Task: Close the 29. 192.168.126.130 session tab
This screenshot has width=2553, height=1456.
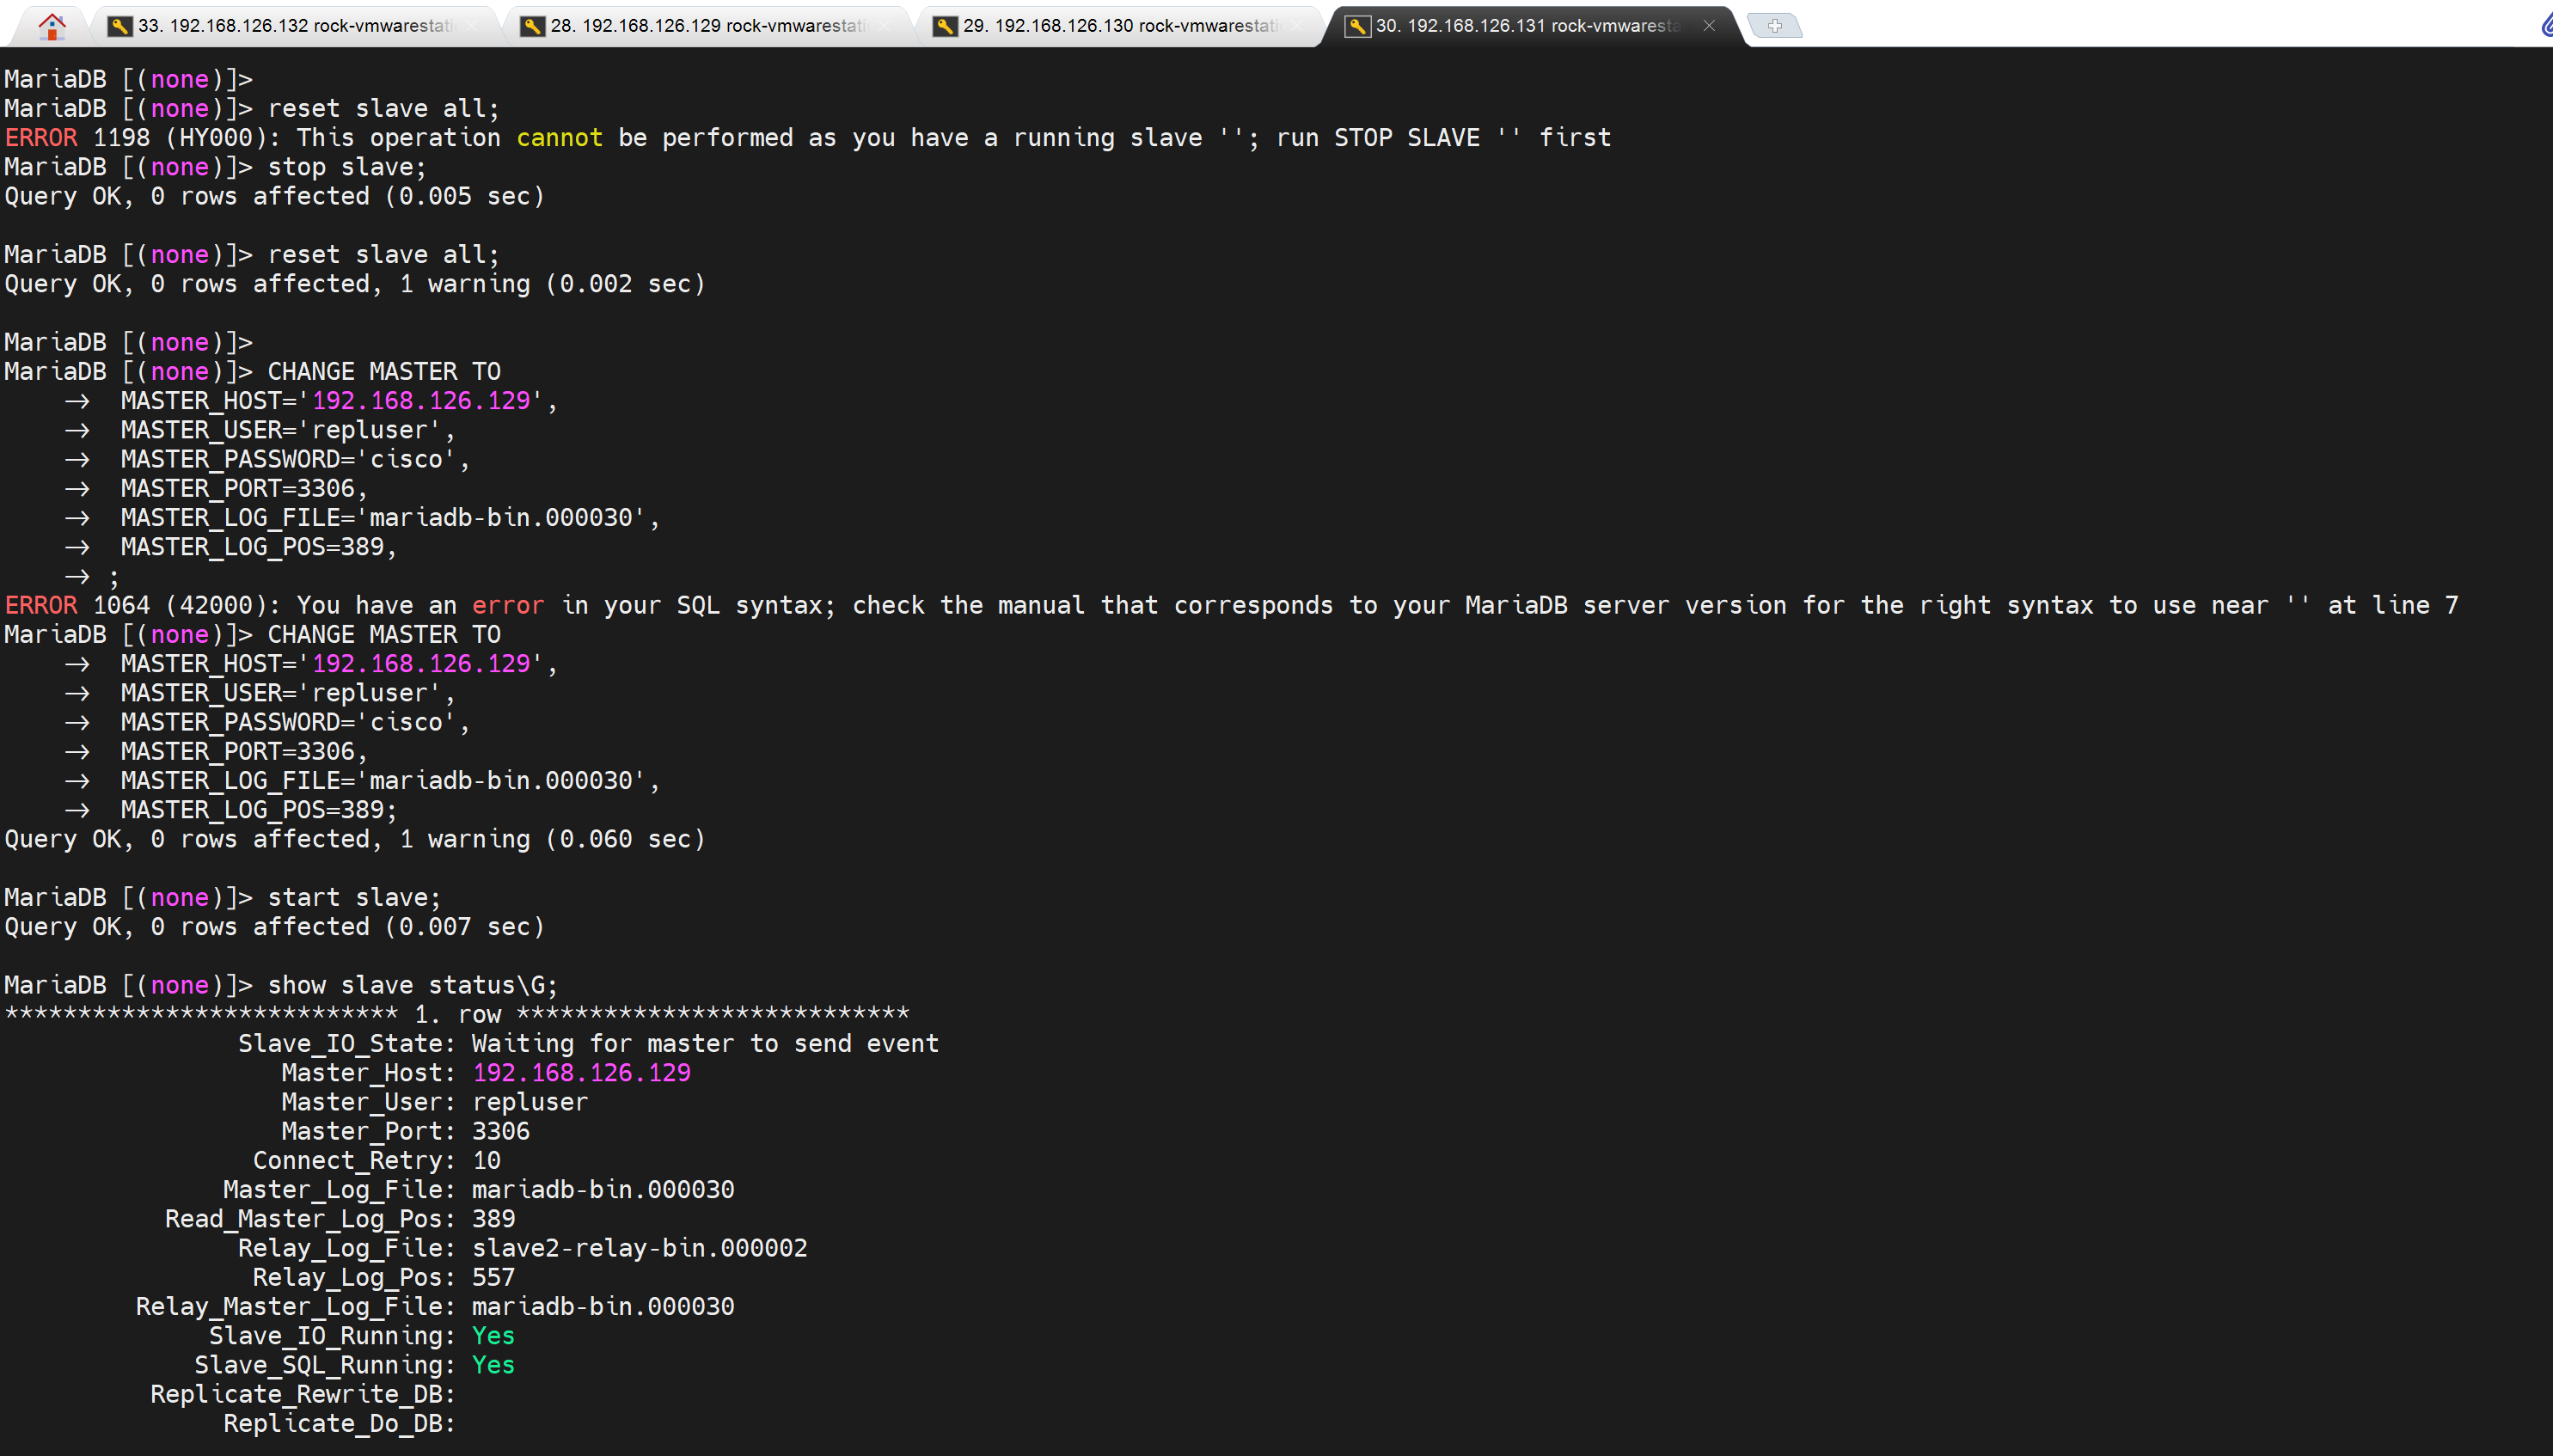Action: [x=1297, y=26]
